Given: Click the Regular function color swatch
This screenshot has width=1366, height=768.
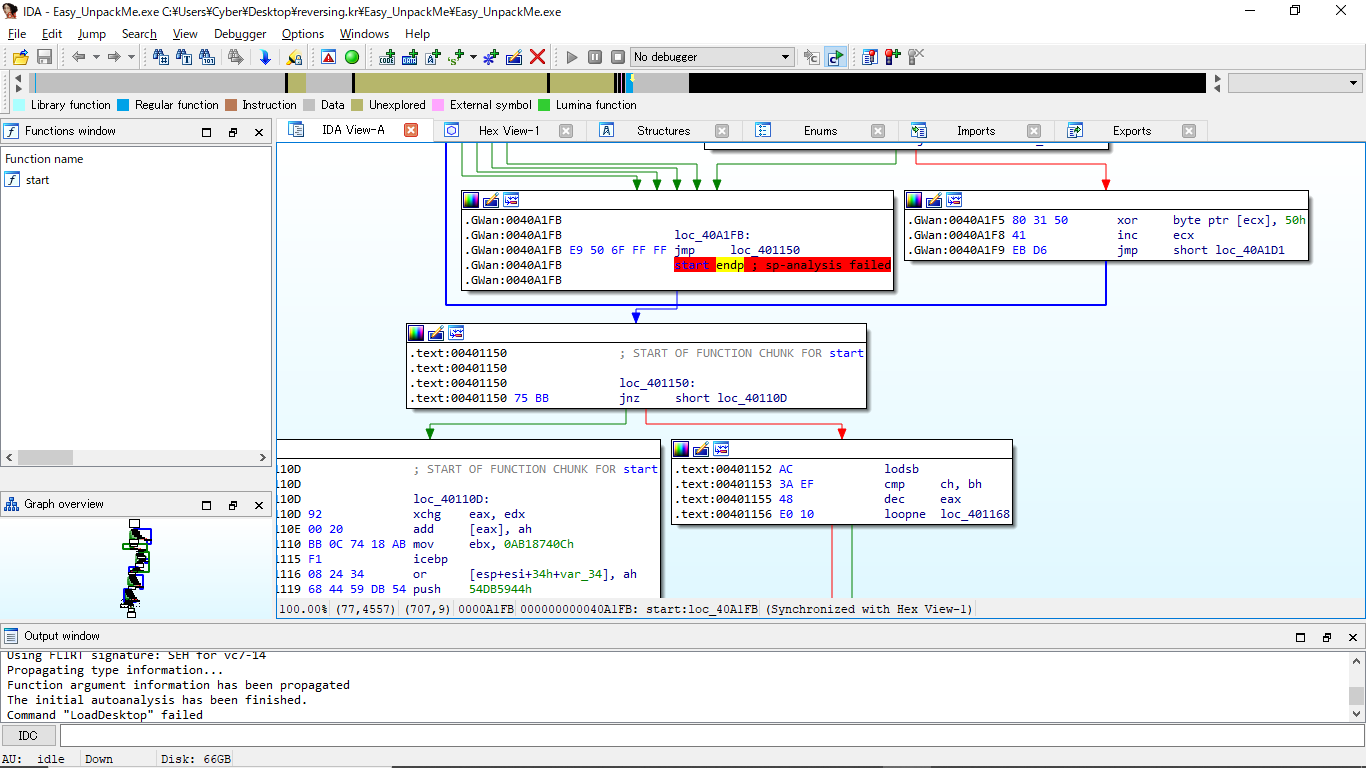Looking at the screenshot, I should 123,105.
